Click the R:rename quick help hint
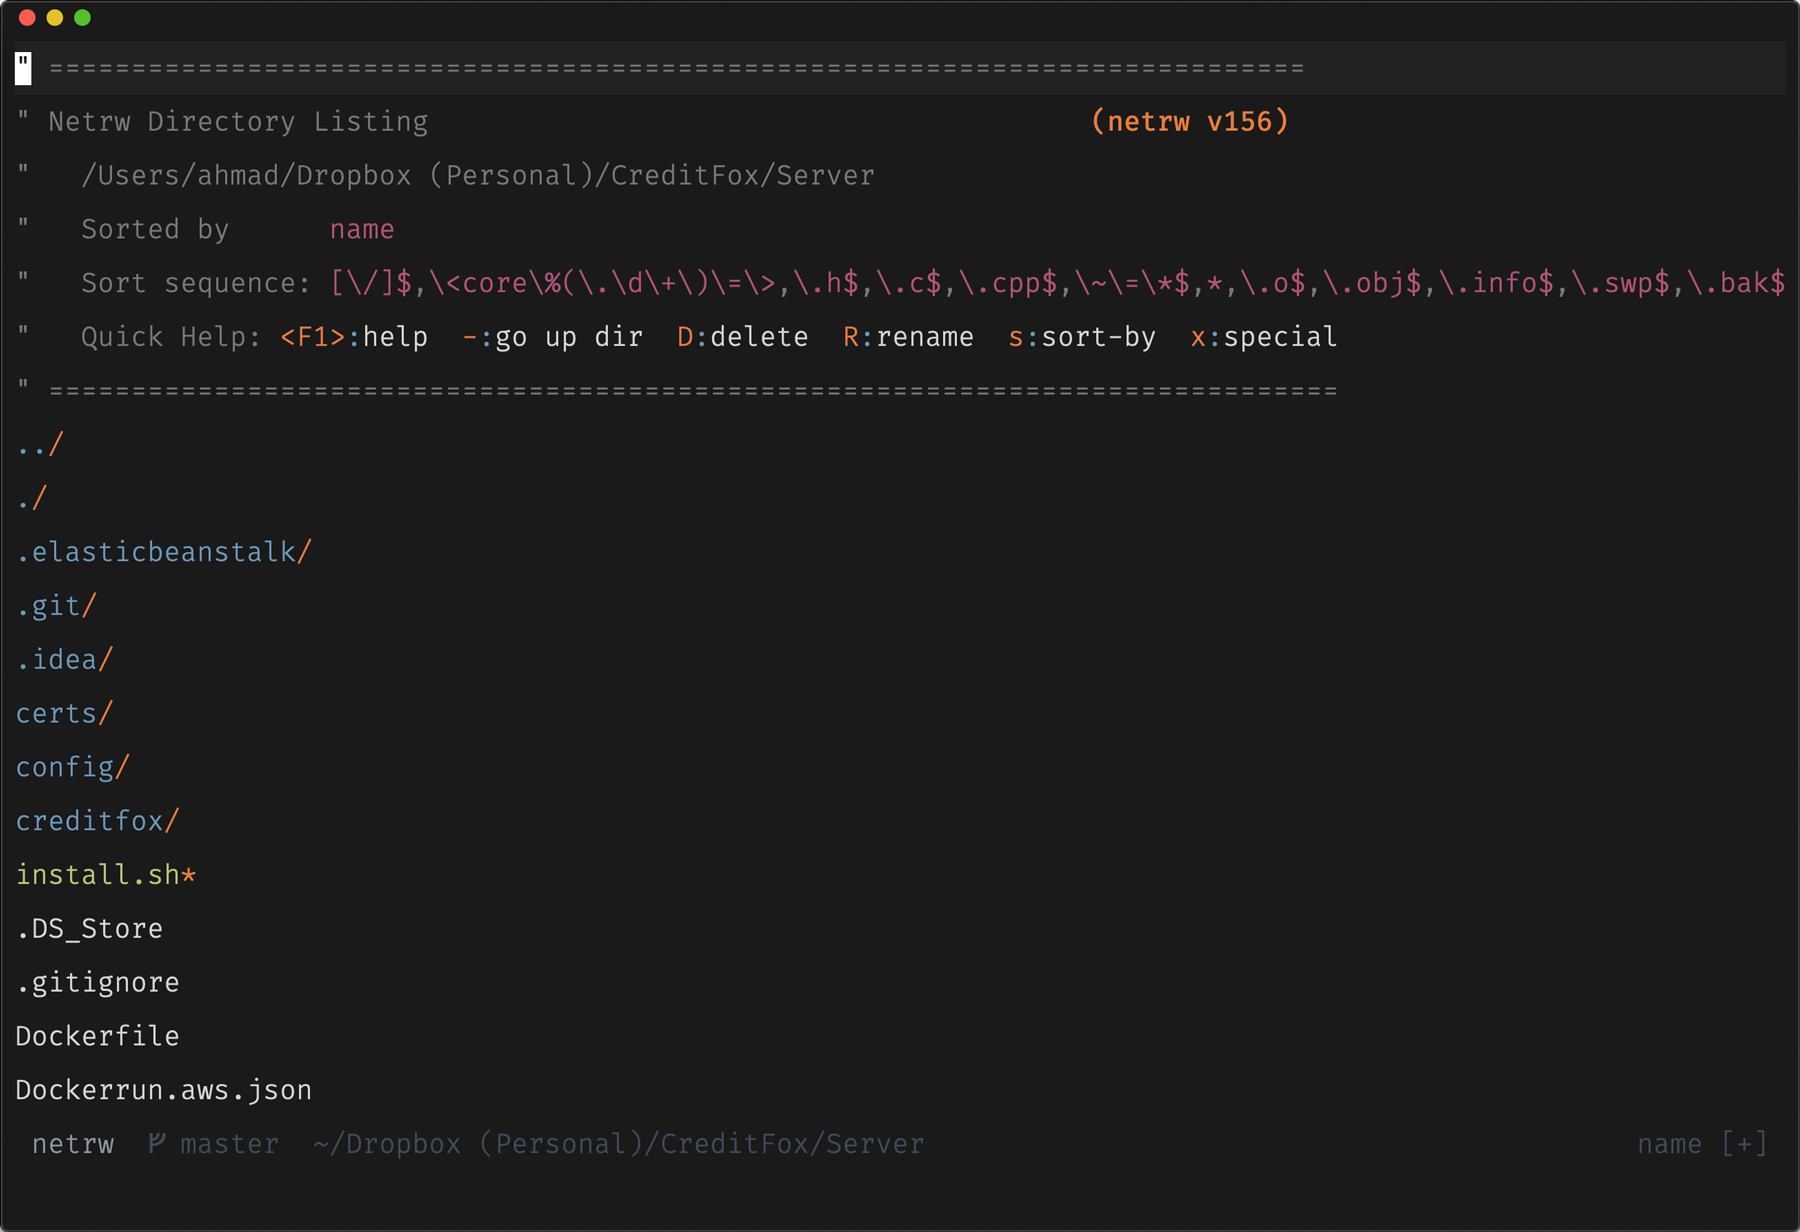The height and width of the screenshot is (1232, 1800). click(909, 337)
